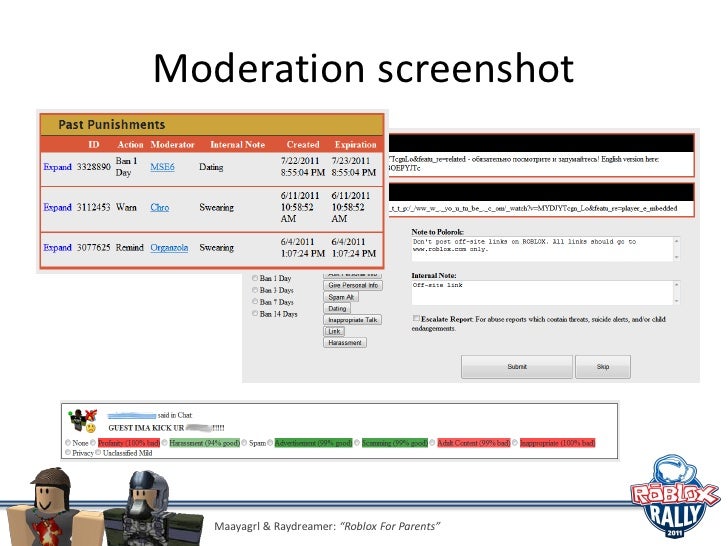This screenshot has width=728, height=546.
Task: Click the Russian text in the first reported message
Action: (x=533, y=159)
